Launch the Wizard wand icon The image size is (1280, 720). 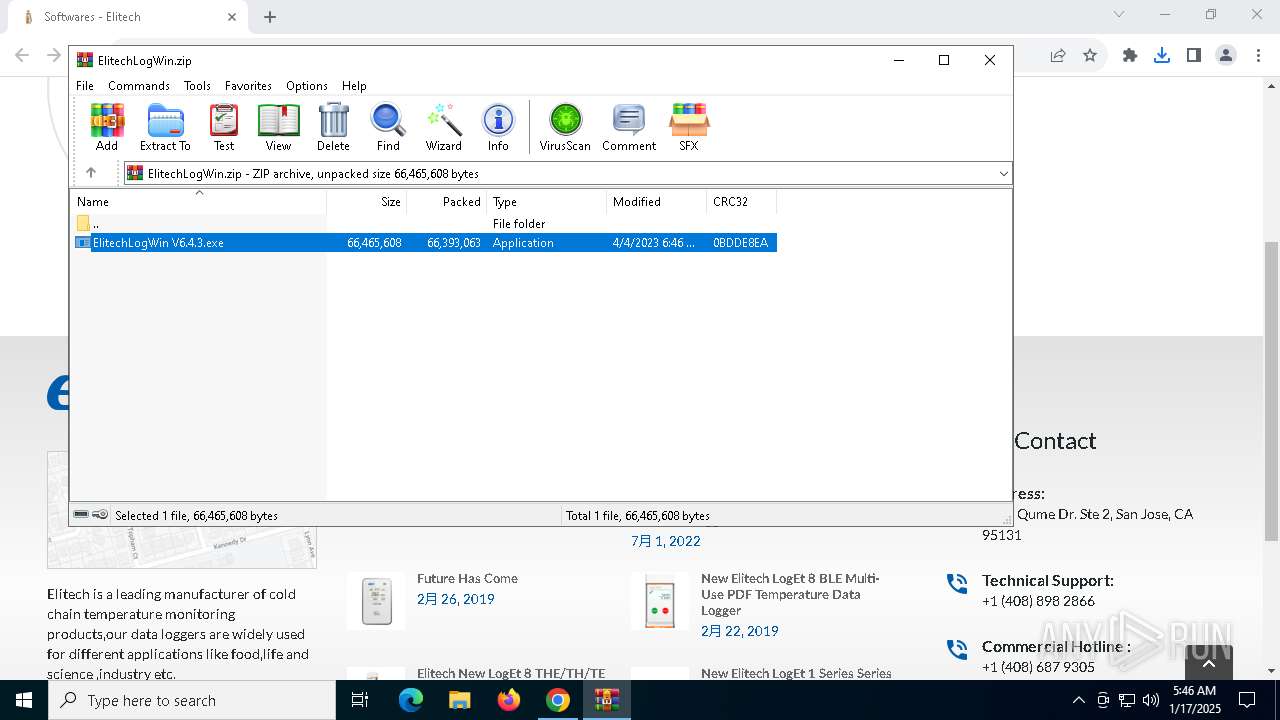(444, 127)
